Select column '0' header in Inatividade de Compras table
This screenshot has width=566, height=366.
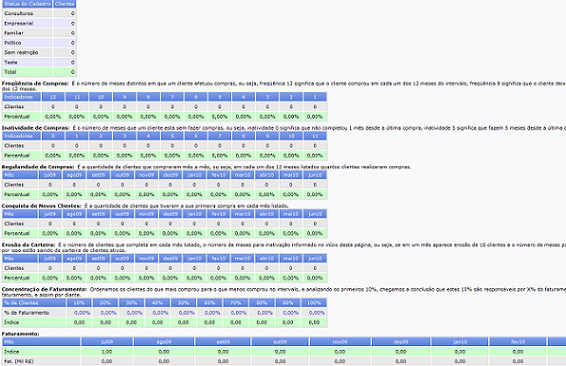point(53,136)
